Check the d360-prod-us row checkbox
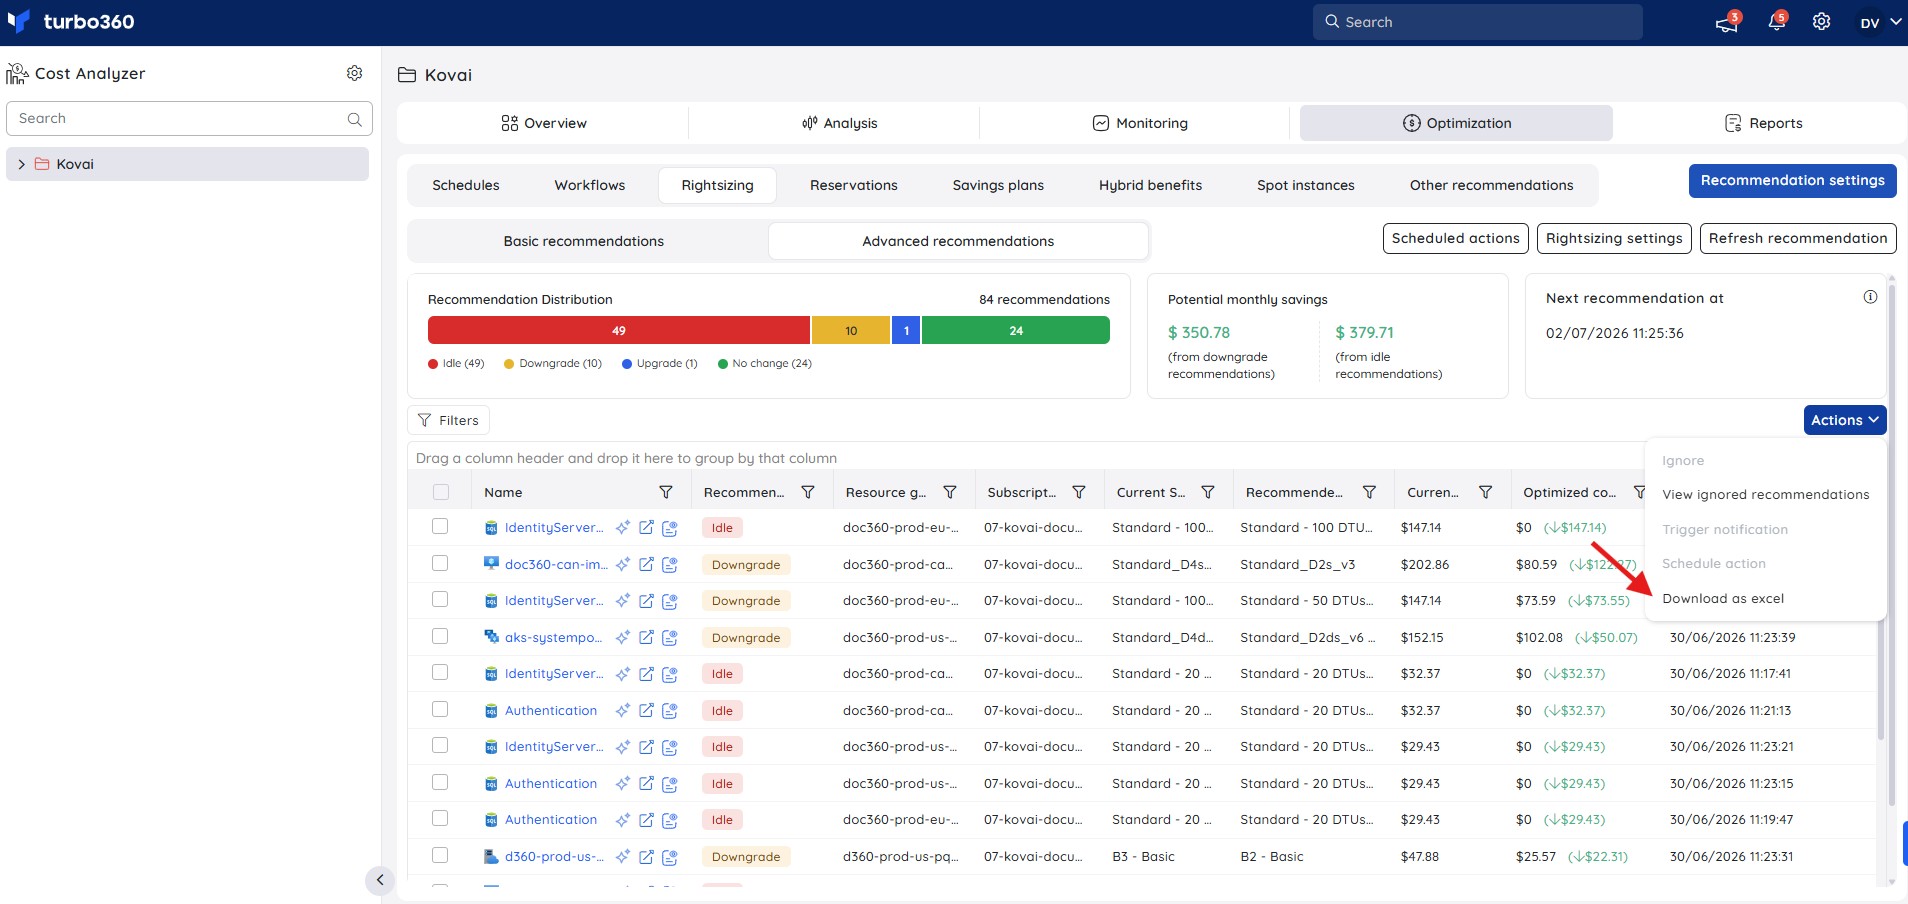This screenshot has width=1908, height=904. 440,855
